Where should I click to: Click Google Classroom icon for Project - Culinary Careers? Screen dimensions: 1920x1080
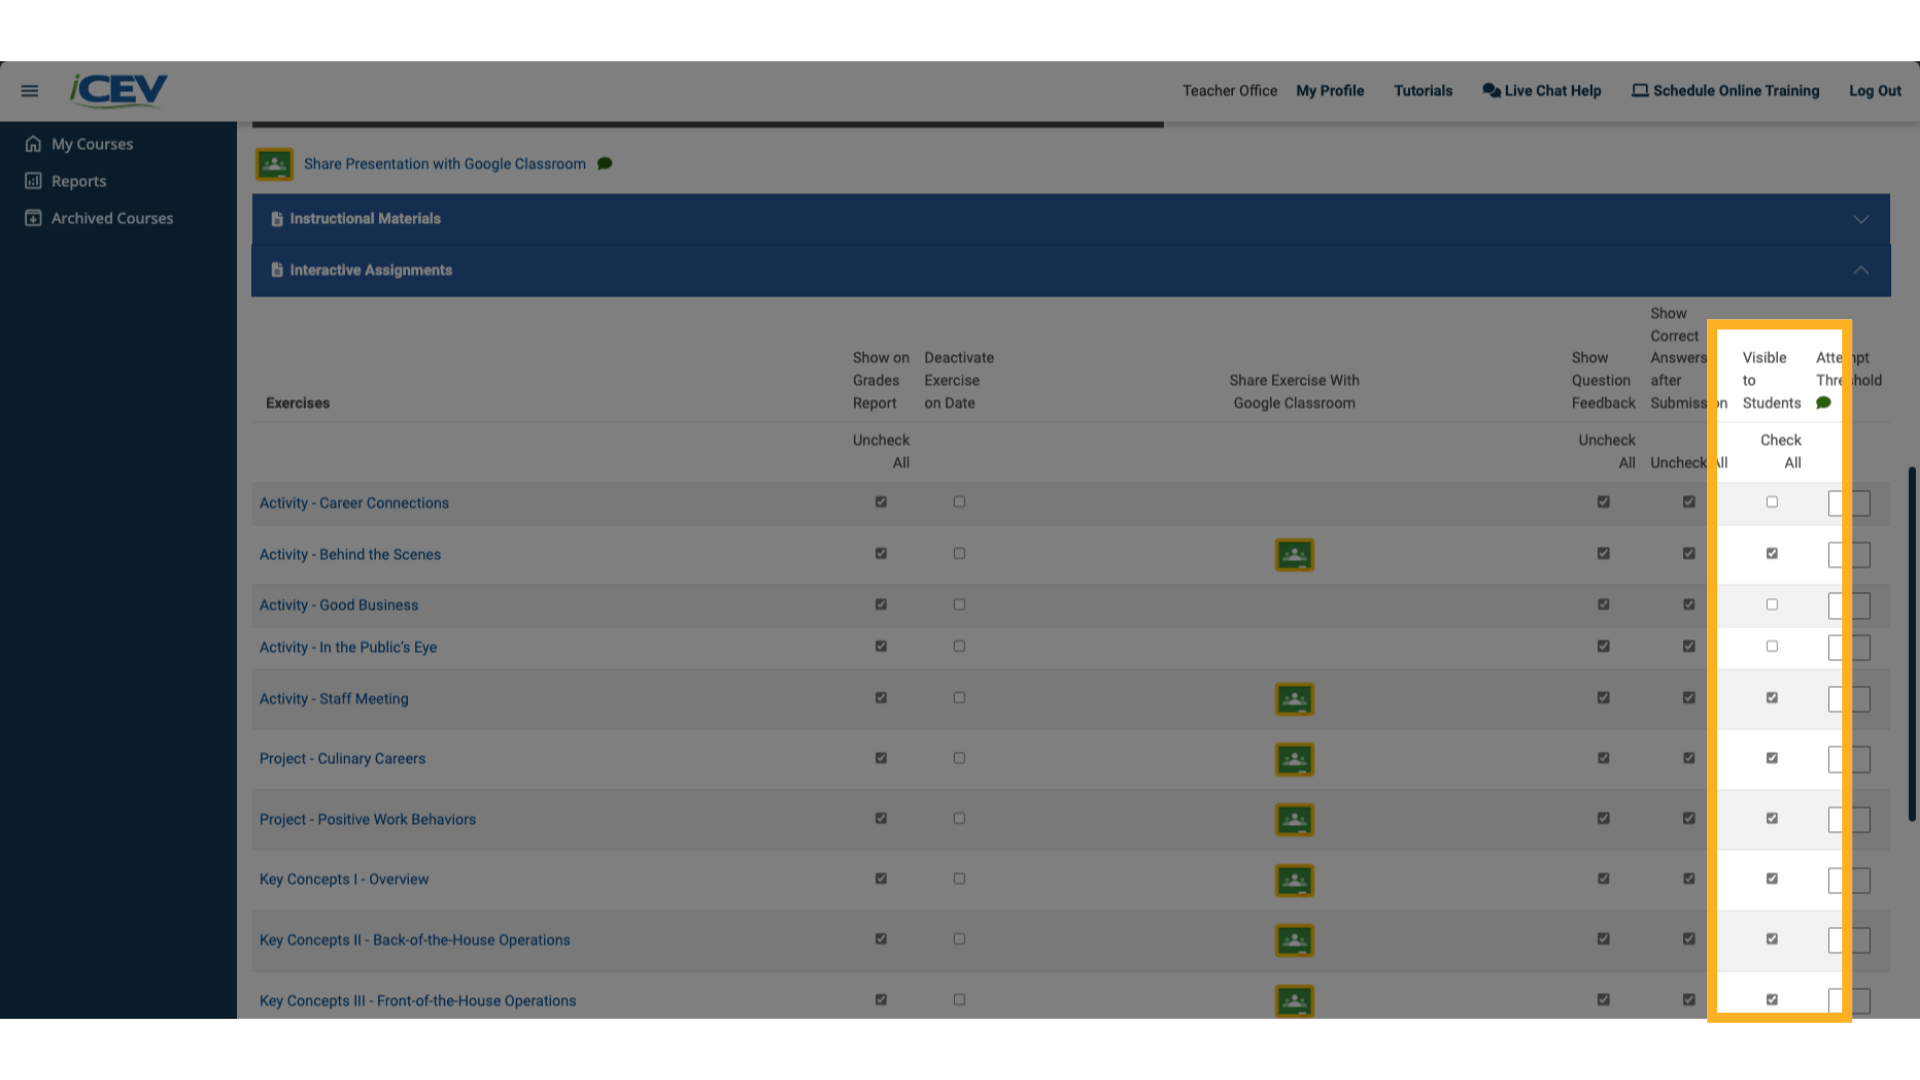point(1294,759)
